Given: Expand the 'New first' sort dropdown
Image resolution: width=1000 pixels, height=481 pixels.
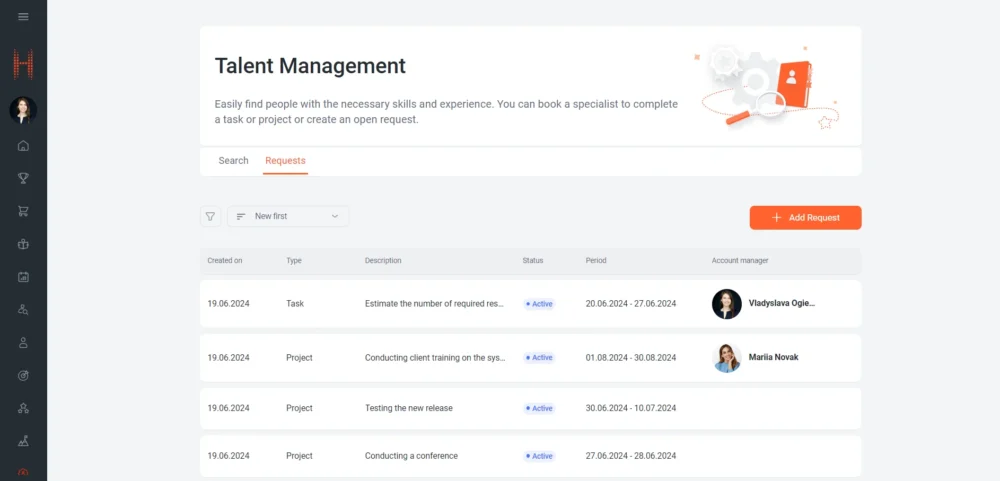Looking at the screenshot, I should coord(288,216).
